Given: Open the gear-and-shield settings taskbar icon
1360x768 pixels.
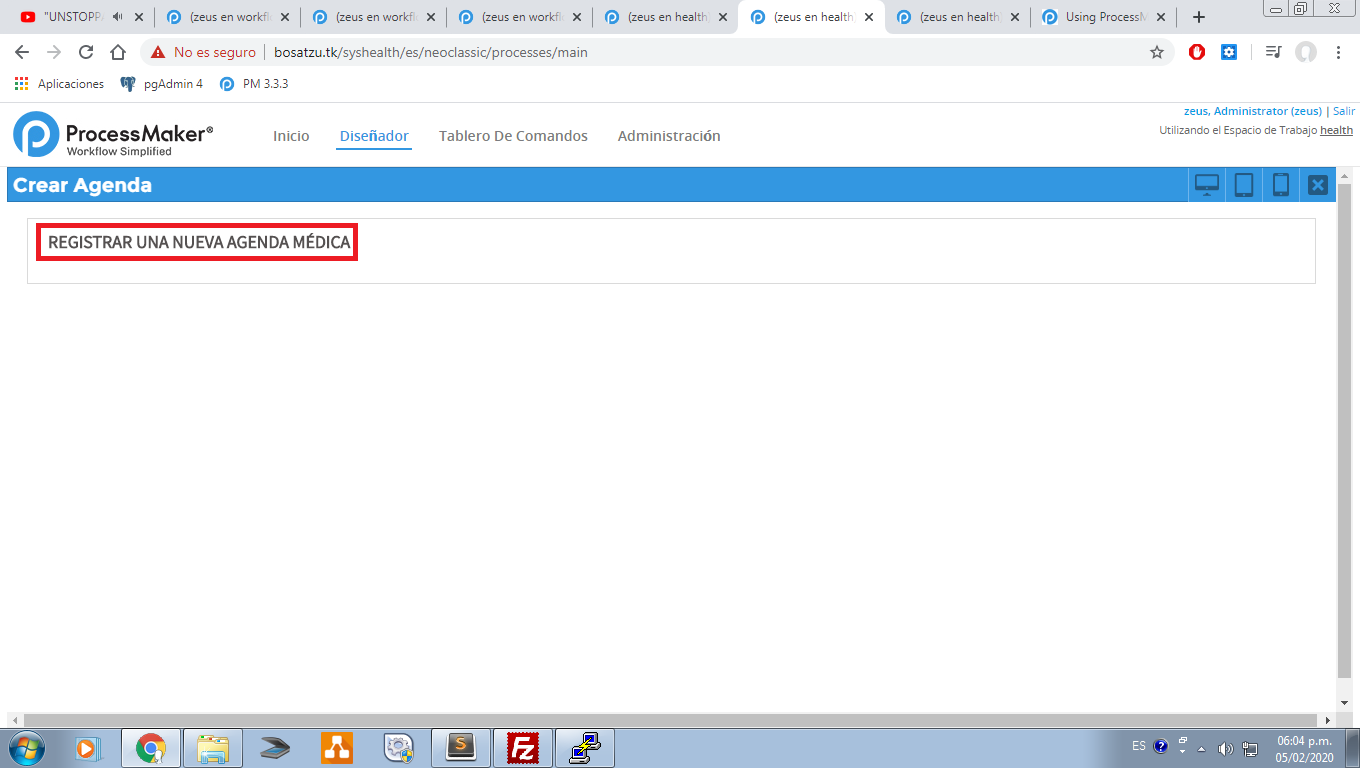Looking at the screenshot, I should coord(399,747).
